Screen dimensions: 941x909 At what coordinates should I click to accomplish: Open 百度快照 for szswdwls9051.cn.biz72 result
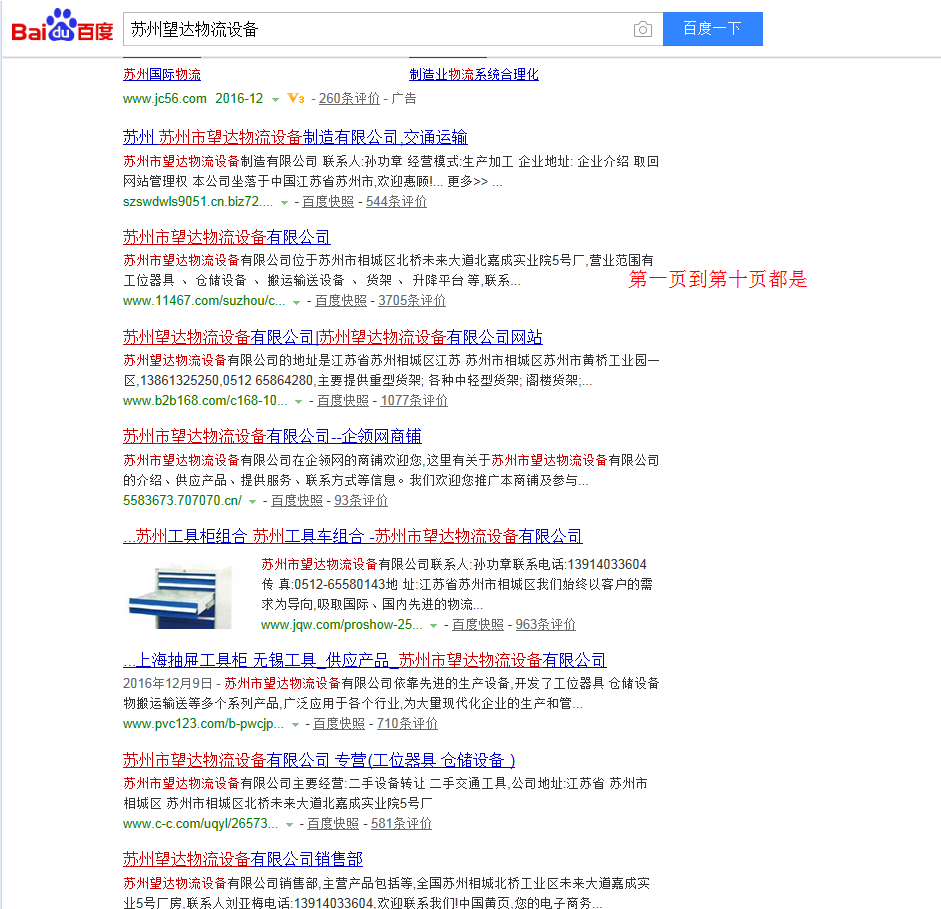pyautogui.click(x=328, y=202)
